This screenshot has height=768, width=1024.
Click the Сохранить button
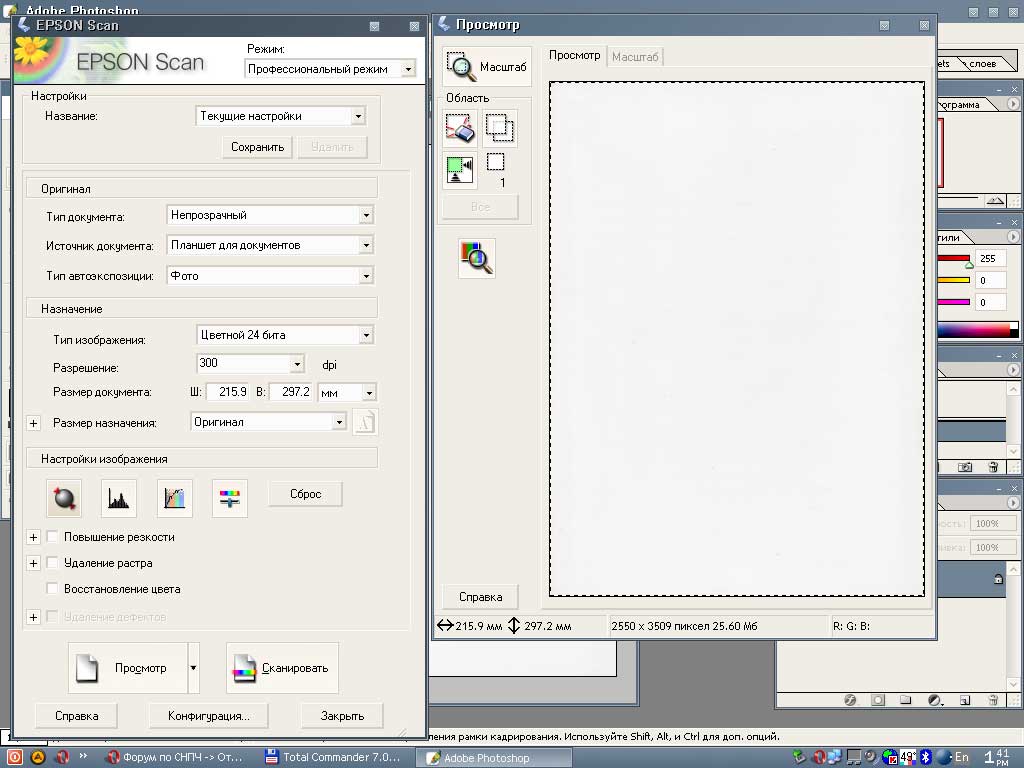tap(257, 147)
